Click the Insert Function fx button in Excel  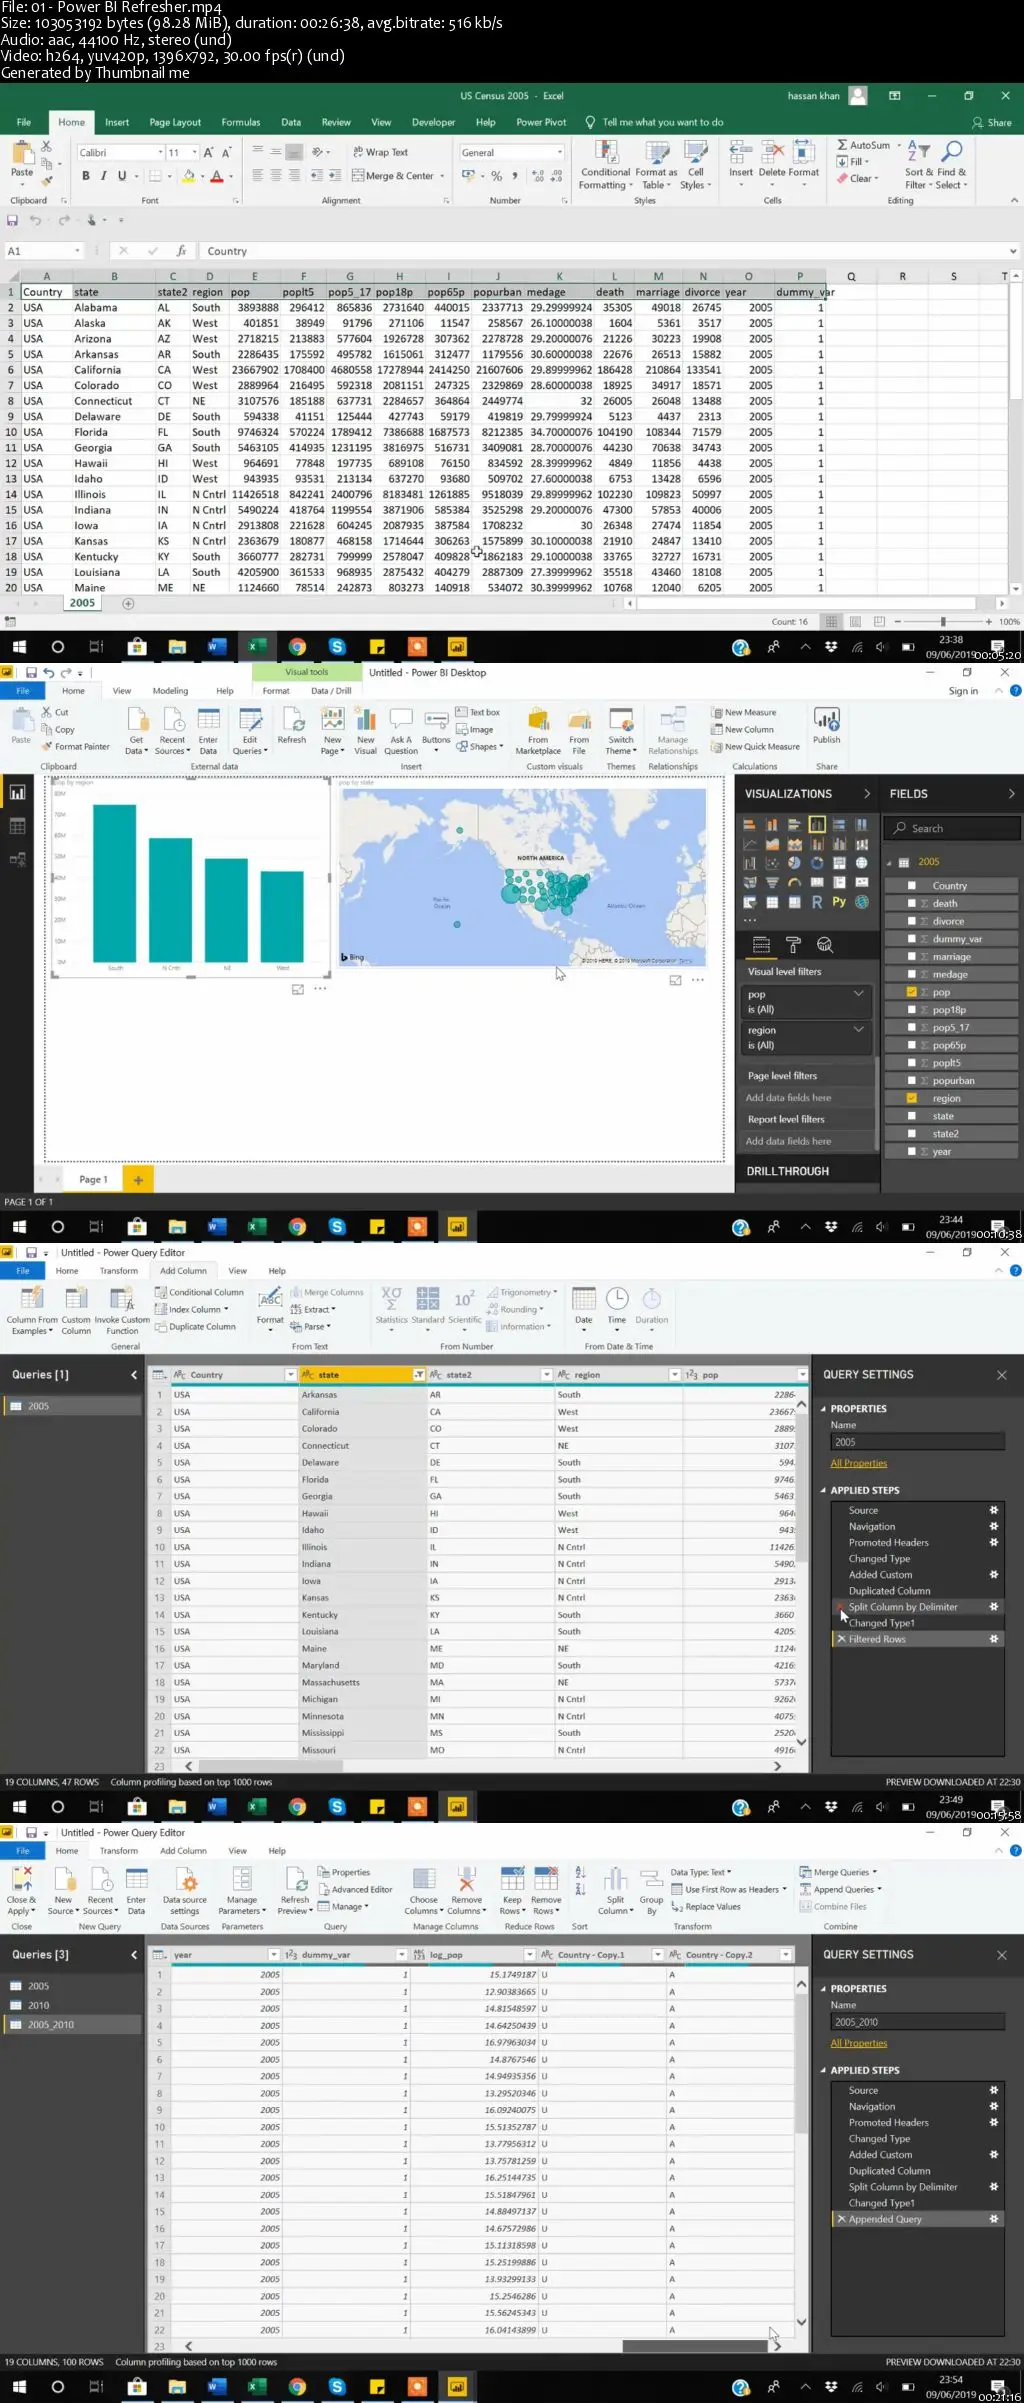coord(181,251)
